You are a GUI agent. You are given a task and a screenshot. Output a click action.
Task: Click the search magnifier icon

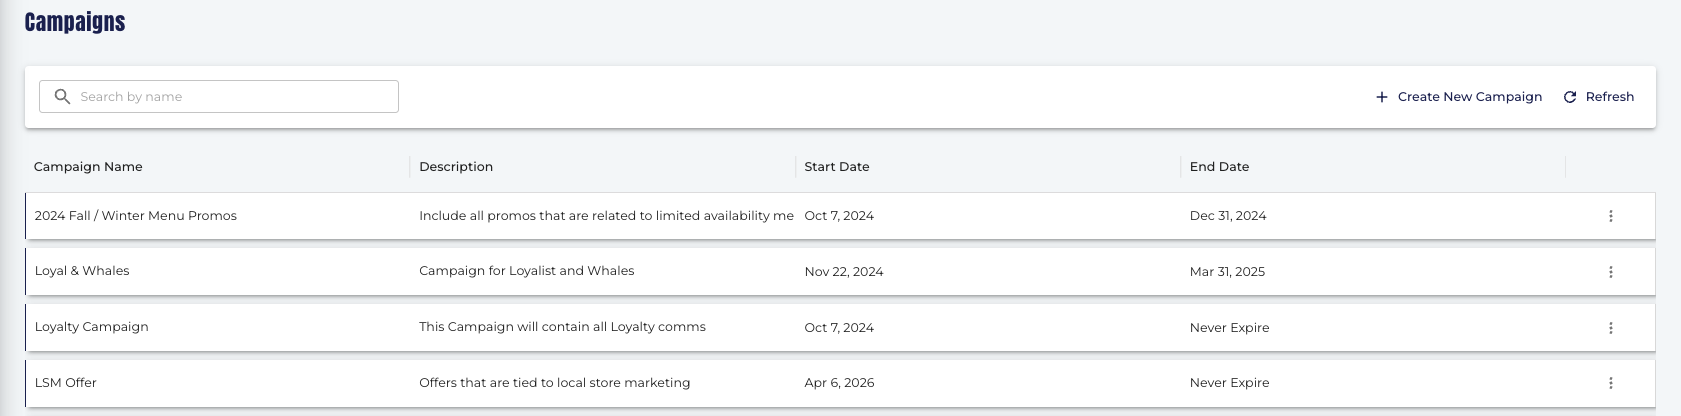(x=62, y=96)
